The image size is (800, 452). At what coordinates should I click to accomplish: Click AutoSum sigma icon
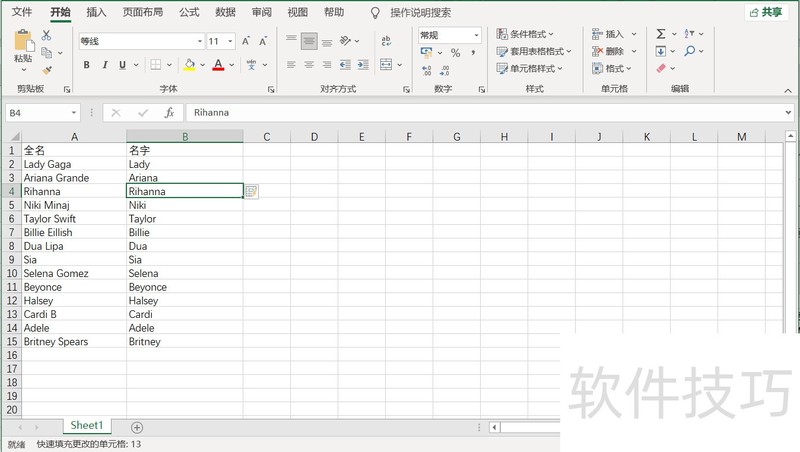click(x=661, y=34)
